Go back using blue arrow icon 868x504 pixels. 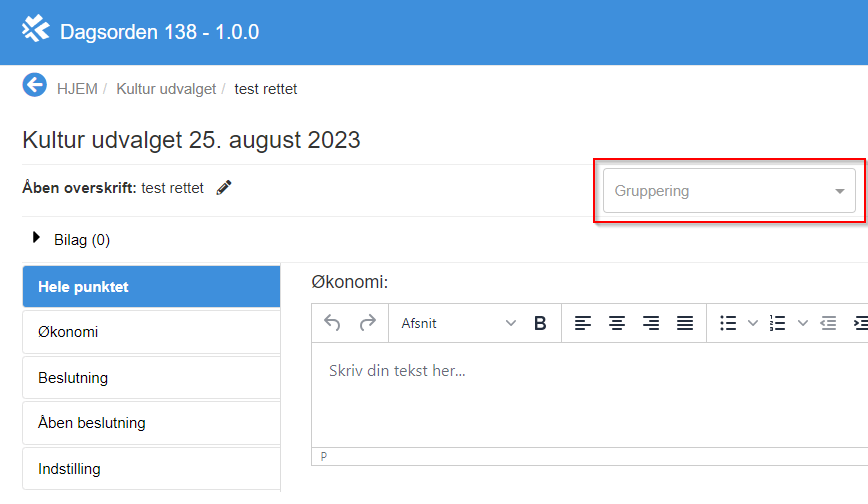click(35, 87)
